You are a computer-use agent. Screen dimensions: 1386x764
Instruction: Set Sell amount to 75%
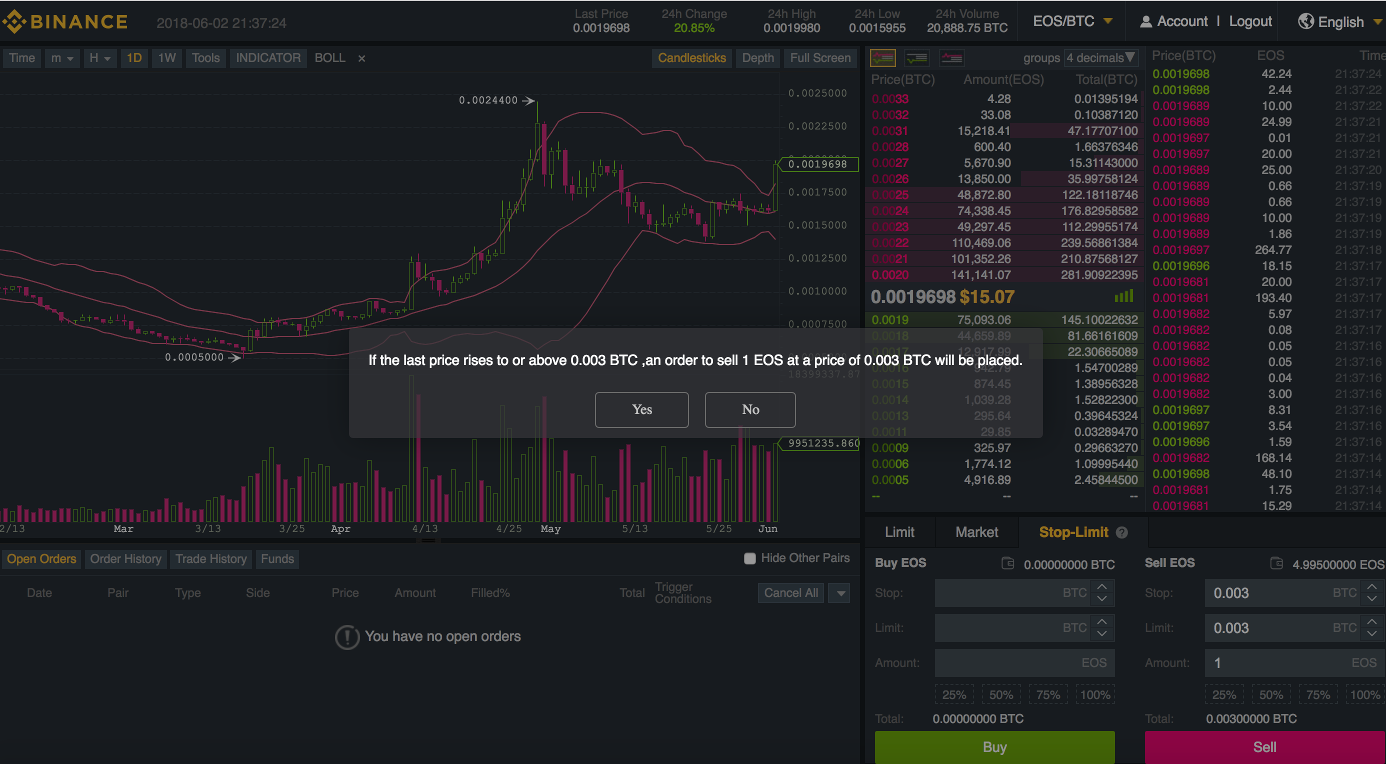click(1318, 695)
